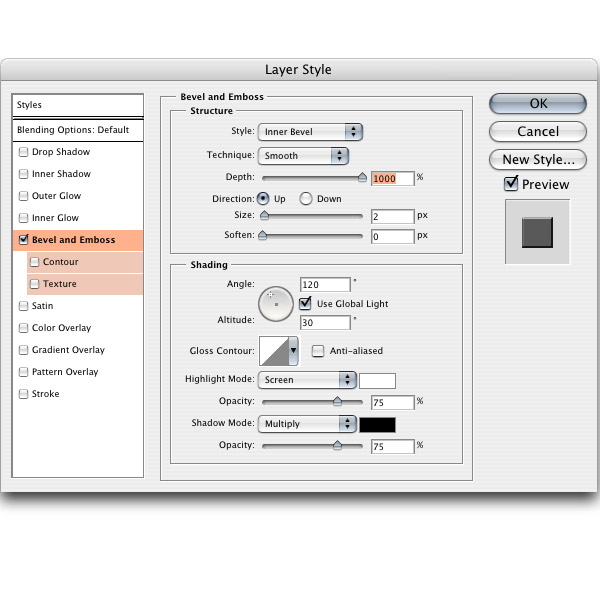Enable the Inner Shadow checkbox

click(23, 174)
